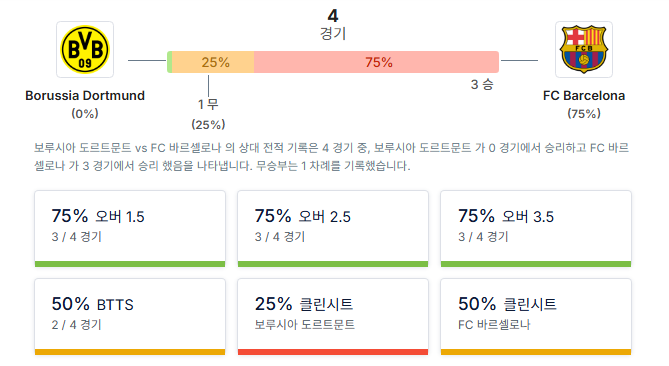Click the red 75% Barcelona win segment
This screenshot has height=366, width=669.
(x=376, y=62)
